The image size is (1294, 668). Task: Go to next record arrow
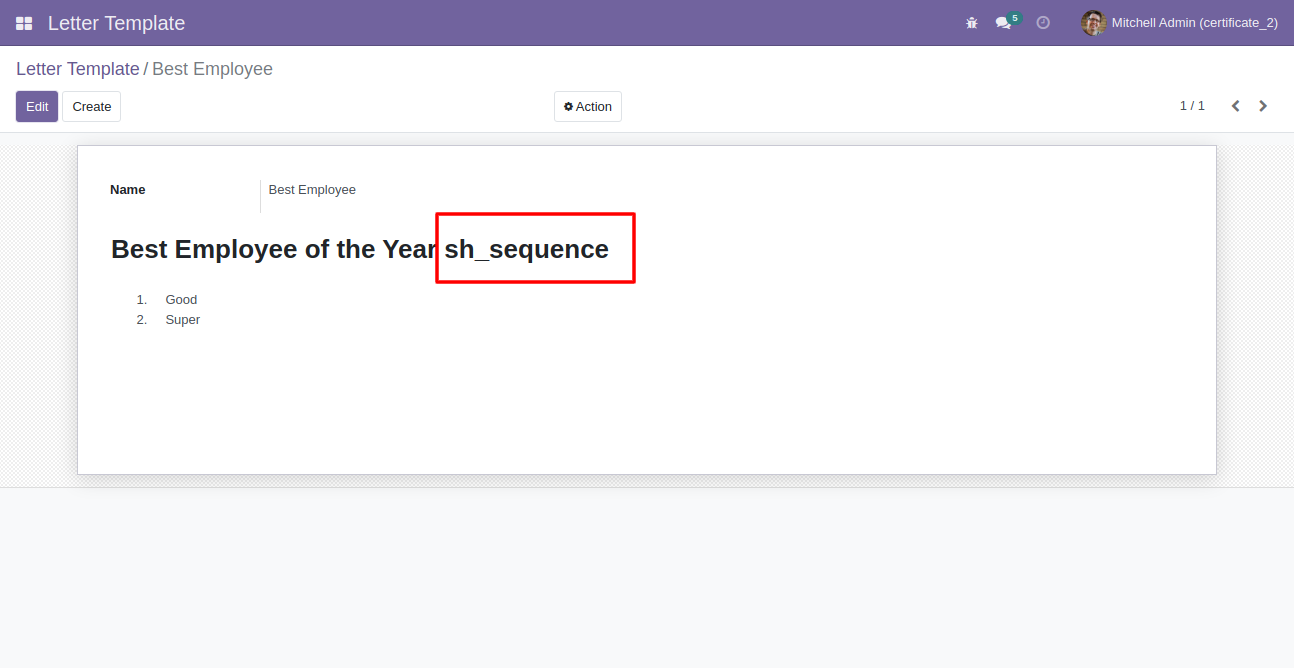1263,106
